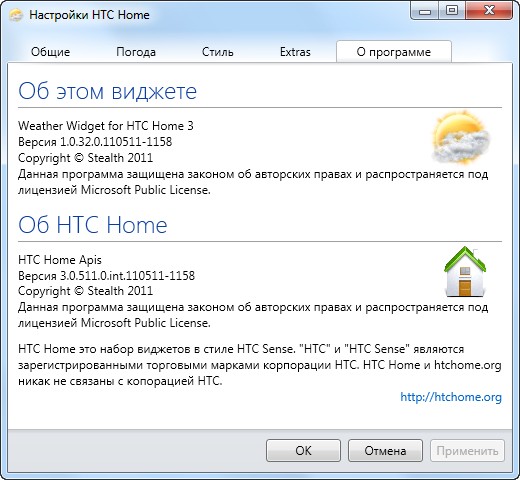Click the heading Об HTC Home
Viewport: 520px width, 480px height.
[93, 225]
